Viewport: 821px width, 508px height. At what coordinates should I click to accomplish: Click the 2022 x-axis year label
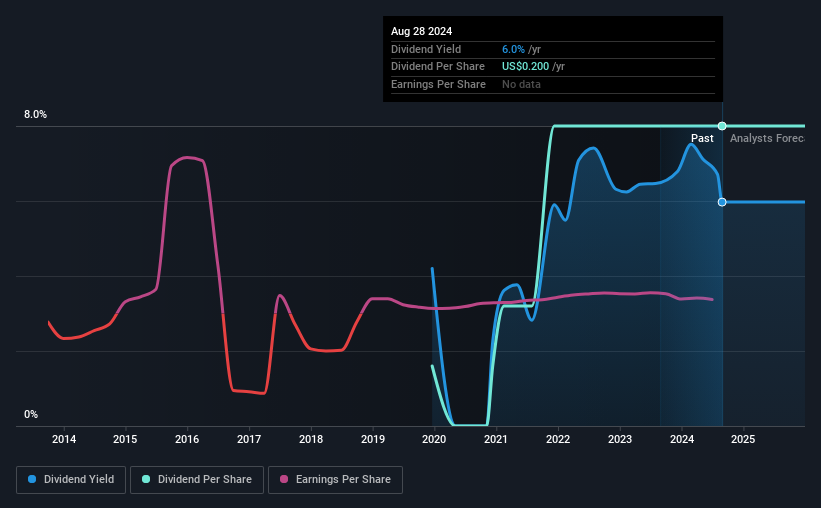coord(558,439)
